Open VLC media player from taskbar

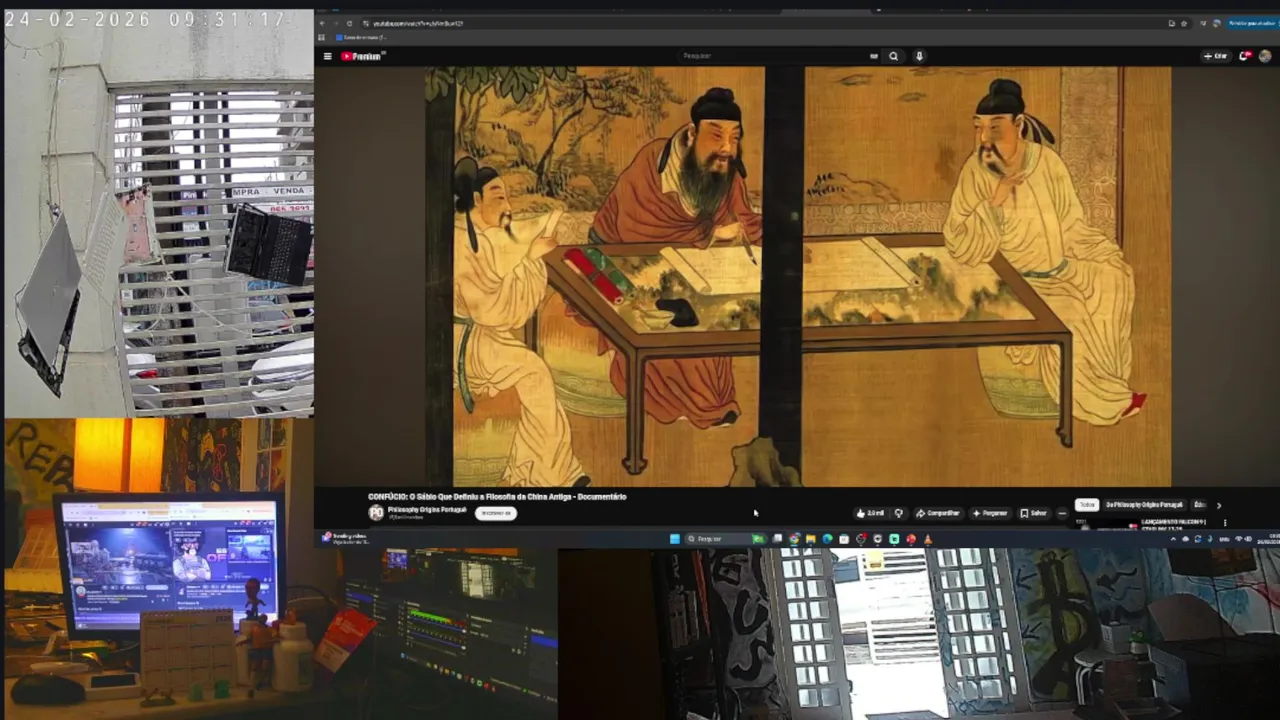(928, 538)
